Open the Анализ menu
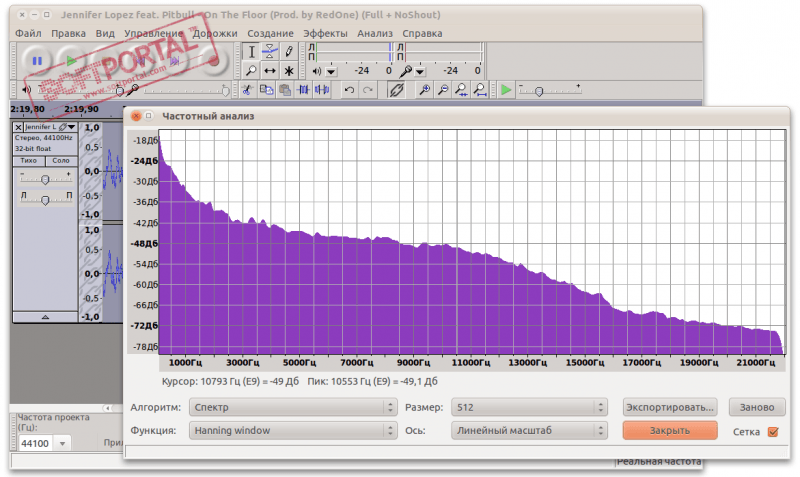 click(375, 33)
